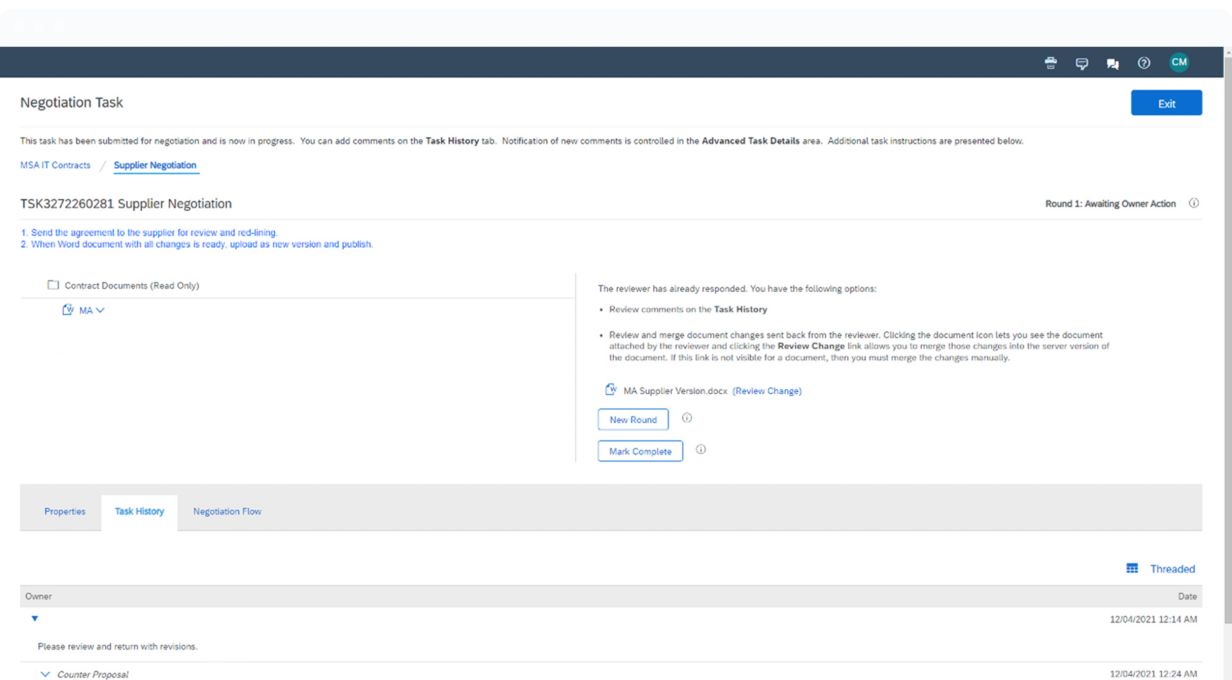Click the New Round button
The height and width of the screenshot is (680, 1232).
tap(633, 420)
